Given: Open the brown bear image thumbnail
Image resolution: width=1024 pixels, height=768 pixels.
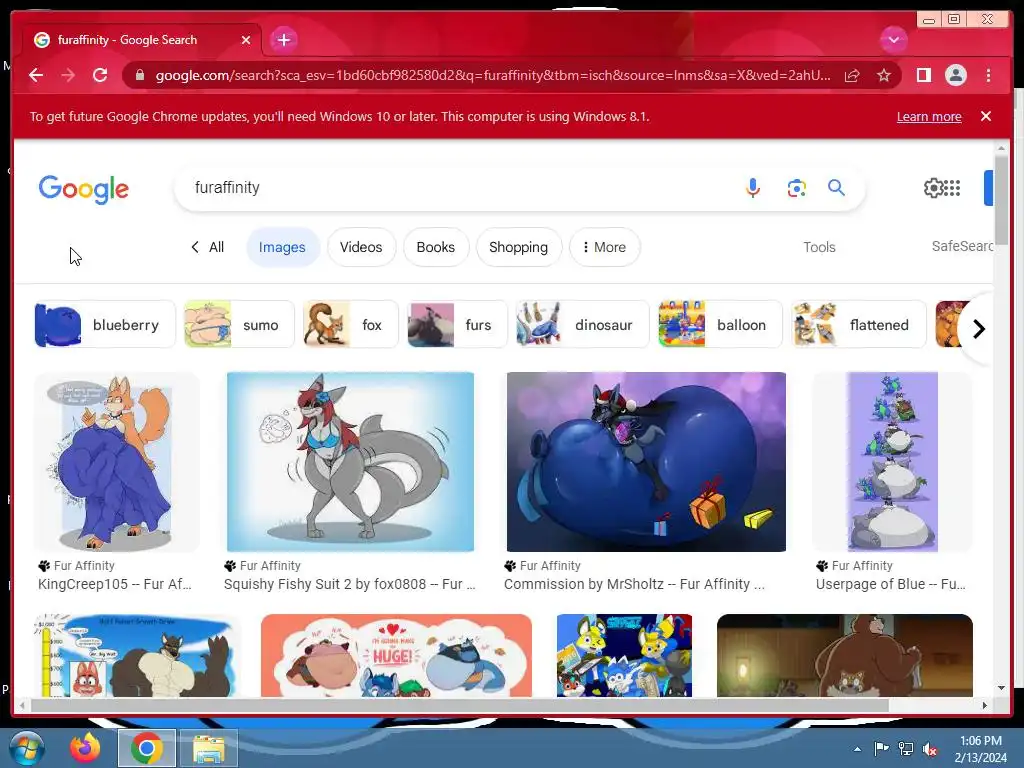Looking at the screenshot, I should (844, 655).
